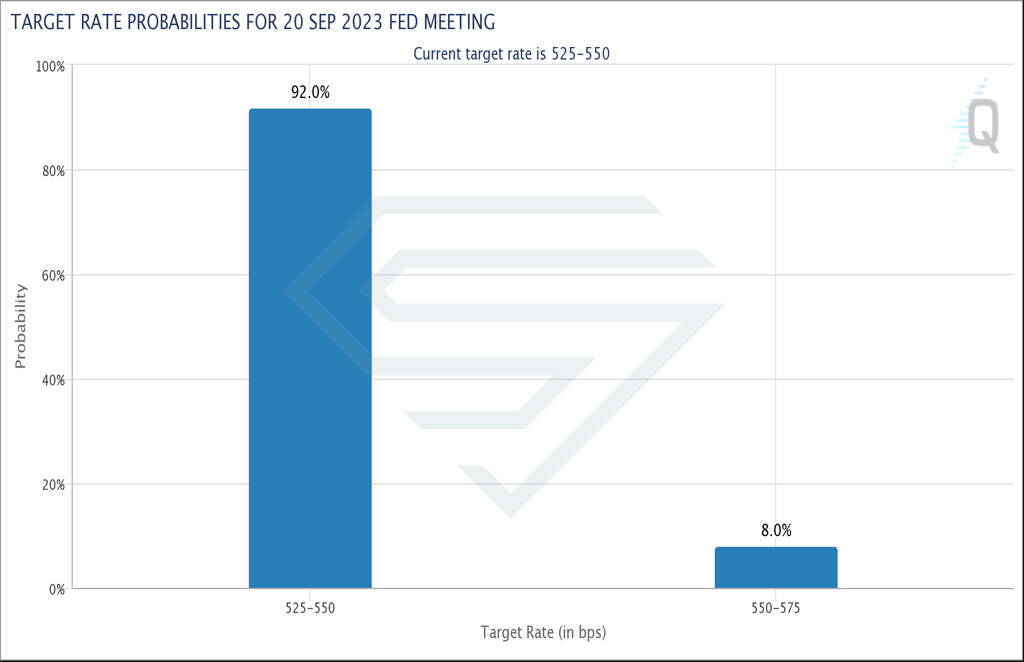This screenshot has height=662, width=1024.
Task: Select the 550-575 probability bar
Action: click(x=776, y=567)
